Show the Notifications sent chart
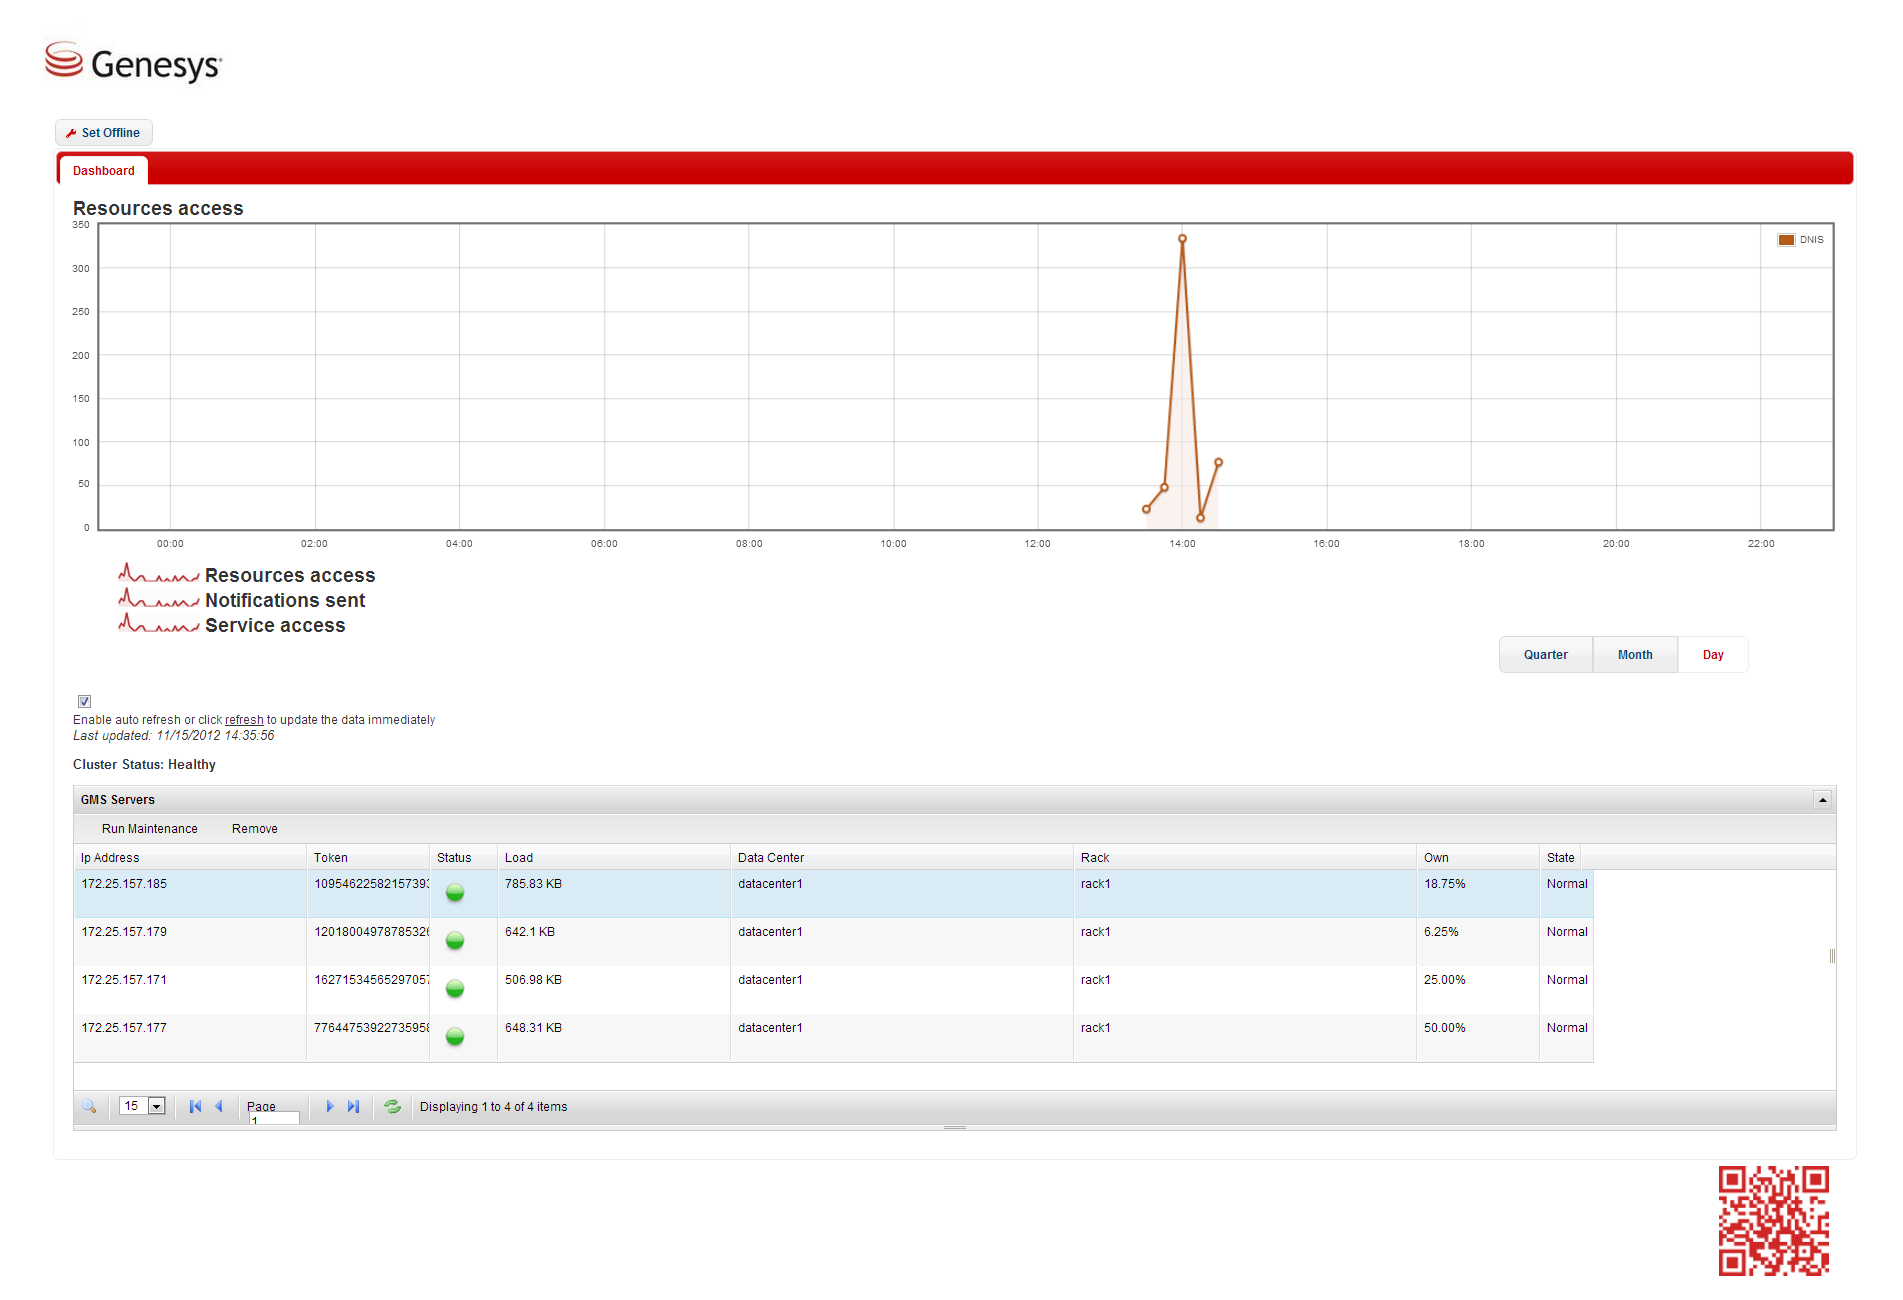This screenshot has height=1300, width=1903. click(x=285, y=600)
